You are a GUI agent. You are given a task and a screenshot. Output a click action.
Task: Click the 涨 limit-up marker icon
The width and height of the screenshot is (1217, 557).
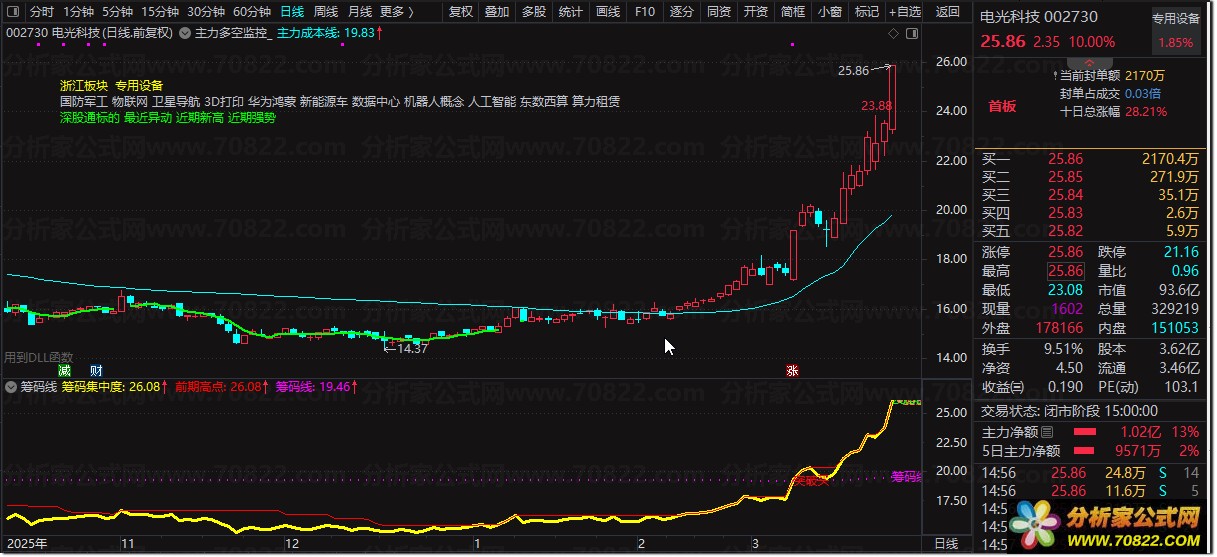(x=792, y=371)
